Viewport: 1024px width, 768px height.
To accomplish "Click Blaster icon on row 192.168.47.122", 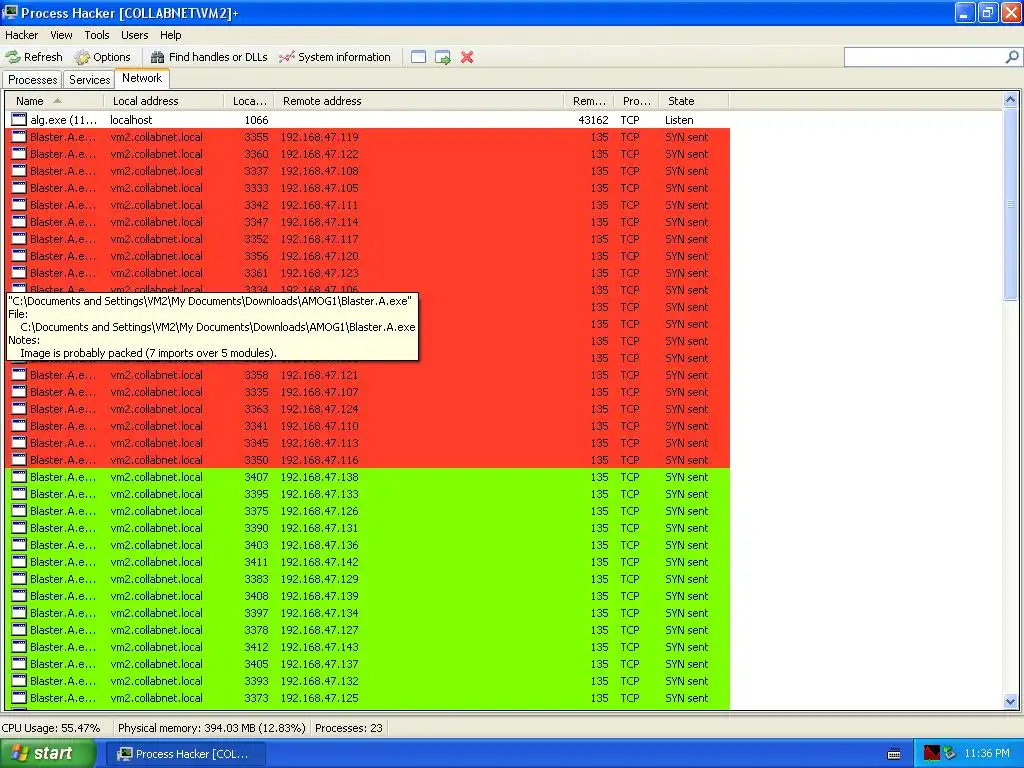I will (19, 153).
